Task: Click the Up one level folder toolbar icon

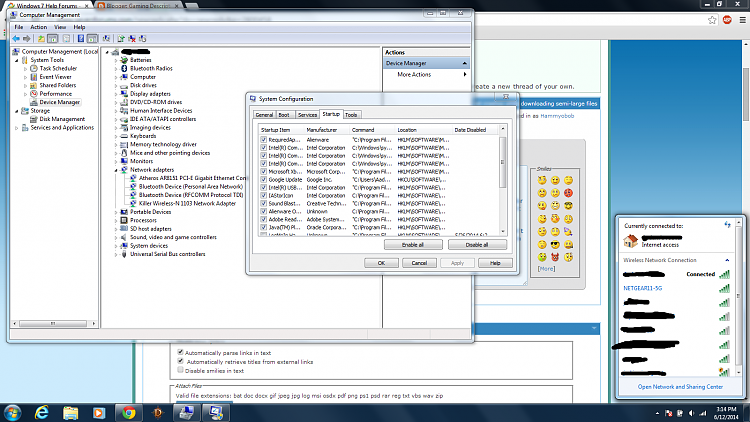Action: (x=41, y=39)
